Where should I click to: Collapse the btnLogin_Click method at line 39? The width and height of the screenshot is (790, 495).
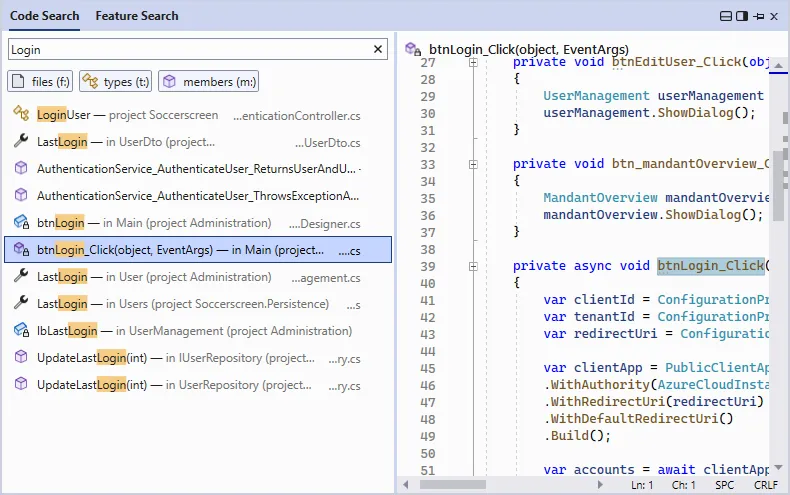(473, 266)
